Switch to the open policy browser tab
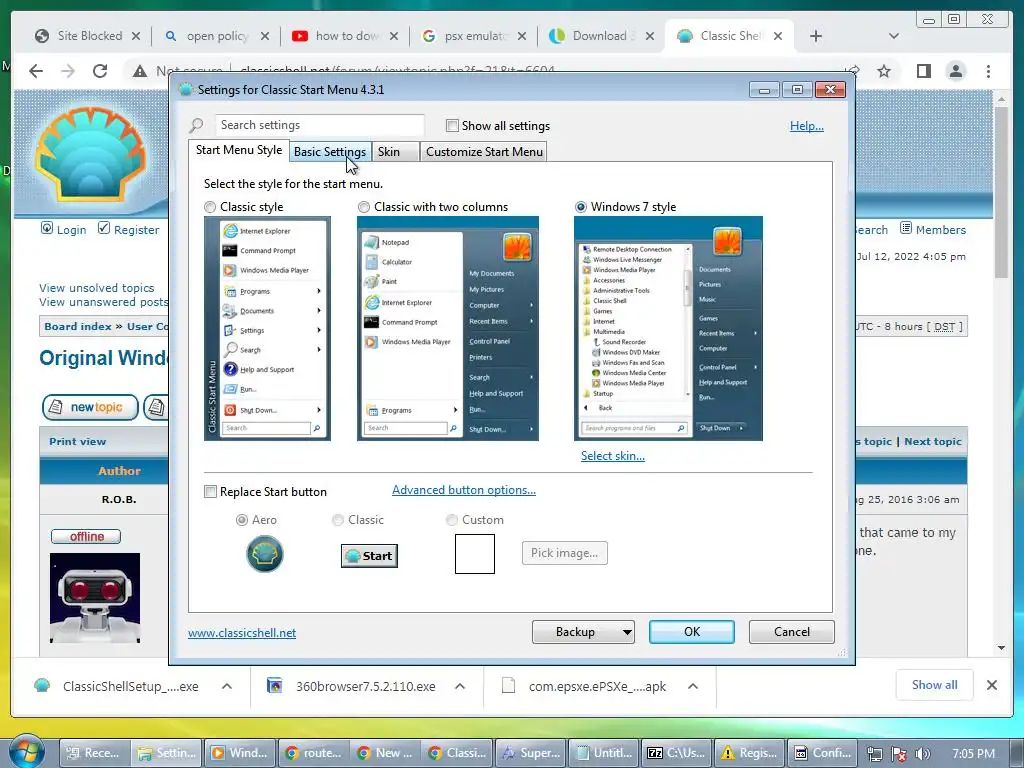Image resolution: width=1024 pixels, height=768 pixels. coord(216,36)
